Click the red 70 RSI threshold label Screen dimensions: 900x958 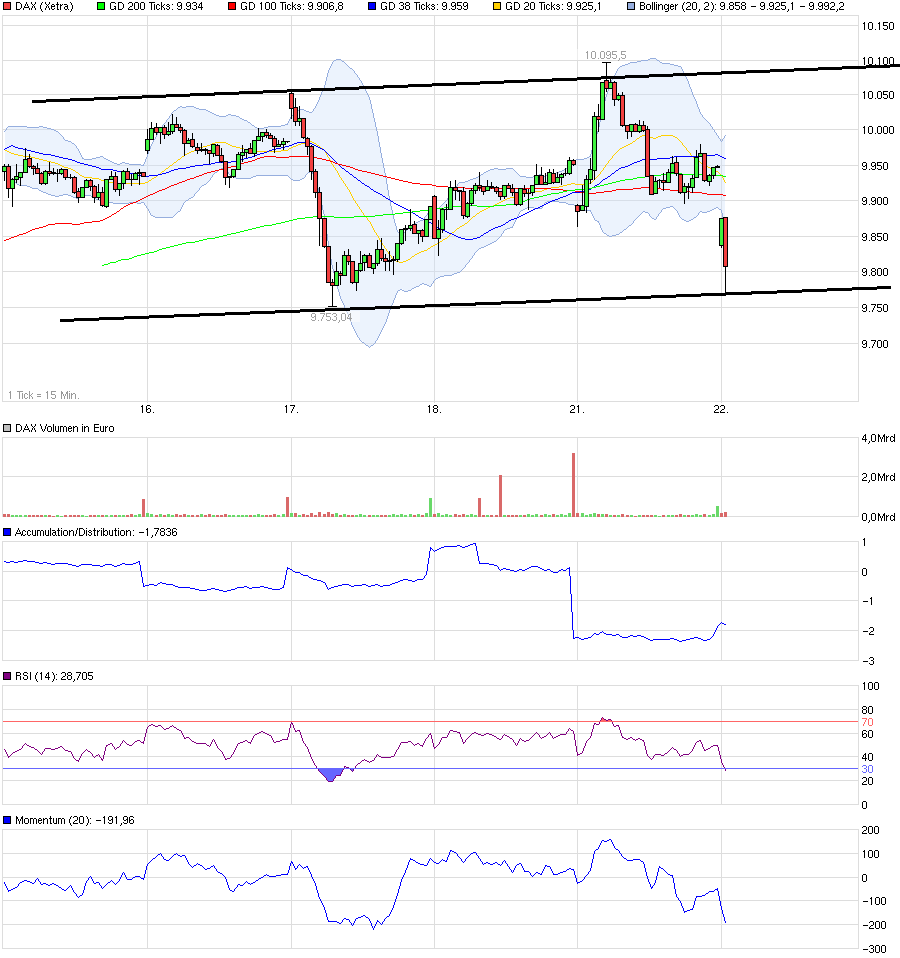pyautogui.click(x=867, y=722)
